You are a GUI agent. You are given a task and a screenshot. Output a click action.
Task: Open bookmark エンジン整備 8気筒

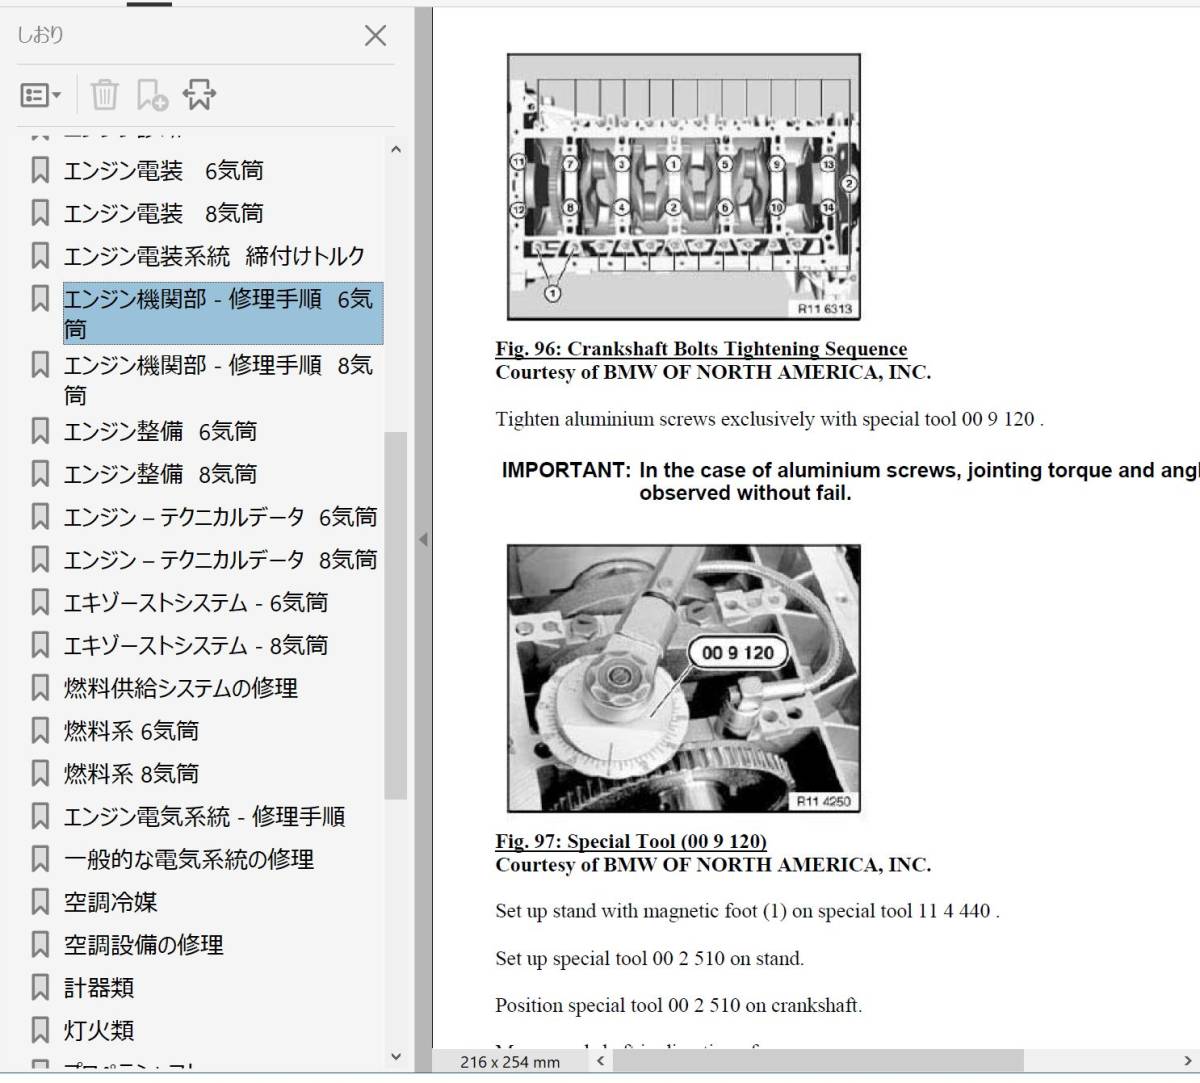pos(160,475)
